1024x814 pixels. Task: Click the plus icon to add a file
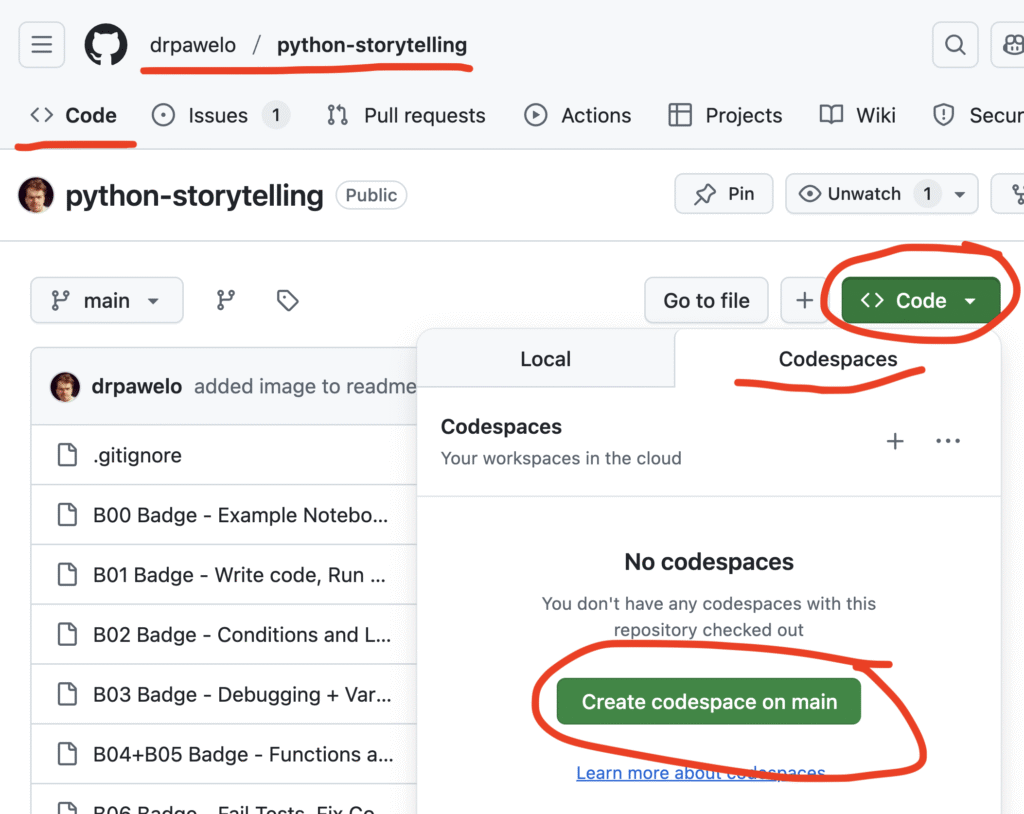[805, 300]
